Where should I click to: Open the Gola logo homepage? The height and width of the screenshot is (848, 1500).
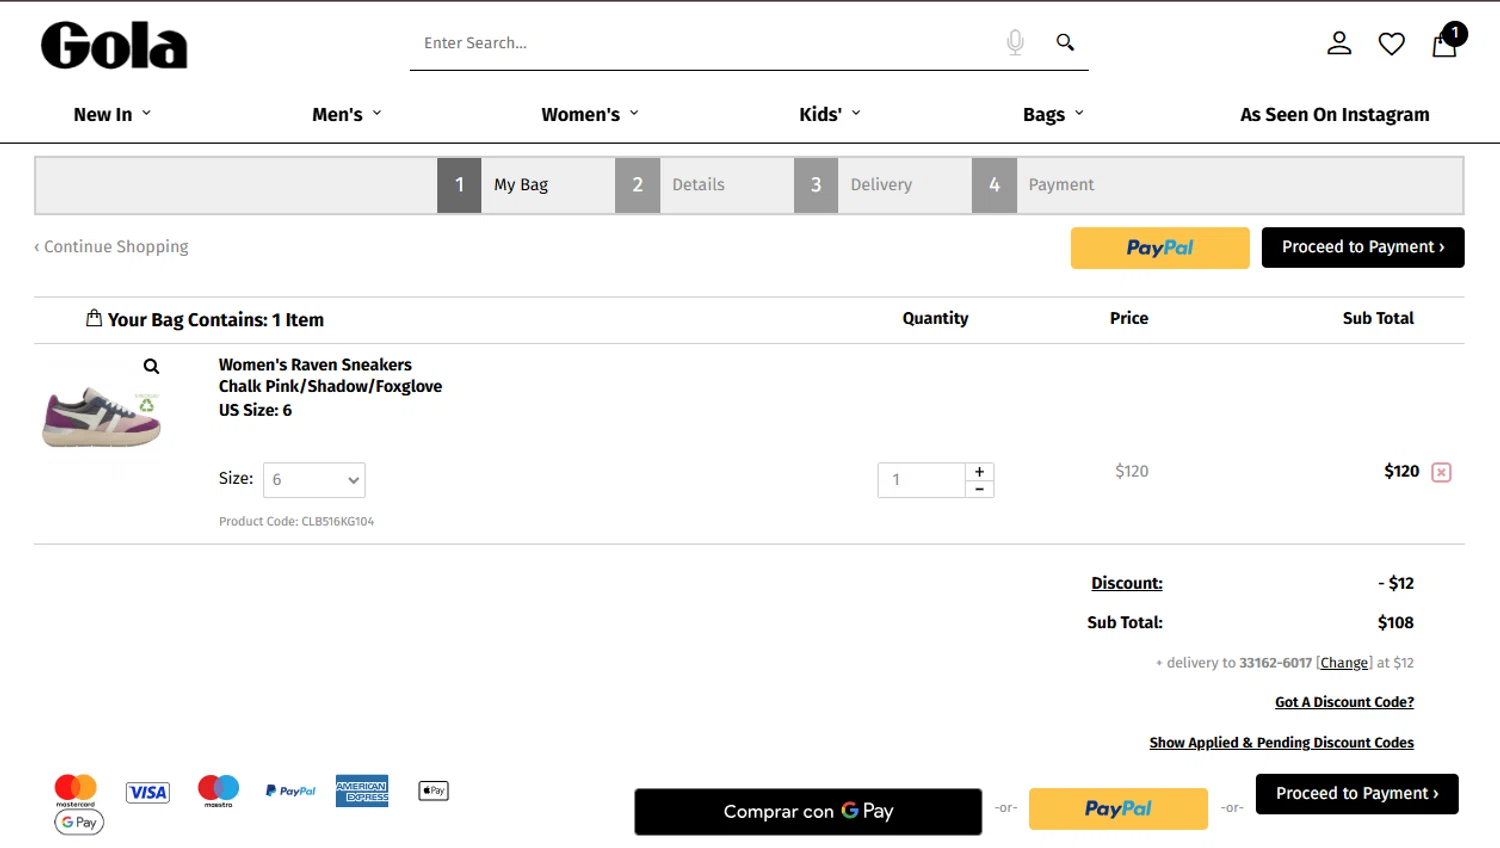(x=114, y=46)
